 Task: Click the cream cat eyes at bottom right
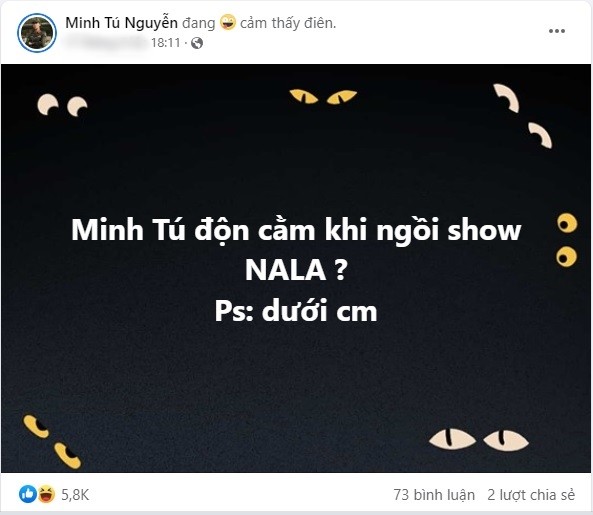pos(478,439)
